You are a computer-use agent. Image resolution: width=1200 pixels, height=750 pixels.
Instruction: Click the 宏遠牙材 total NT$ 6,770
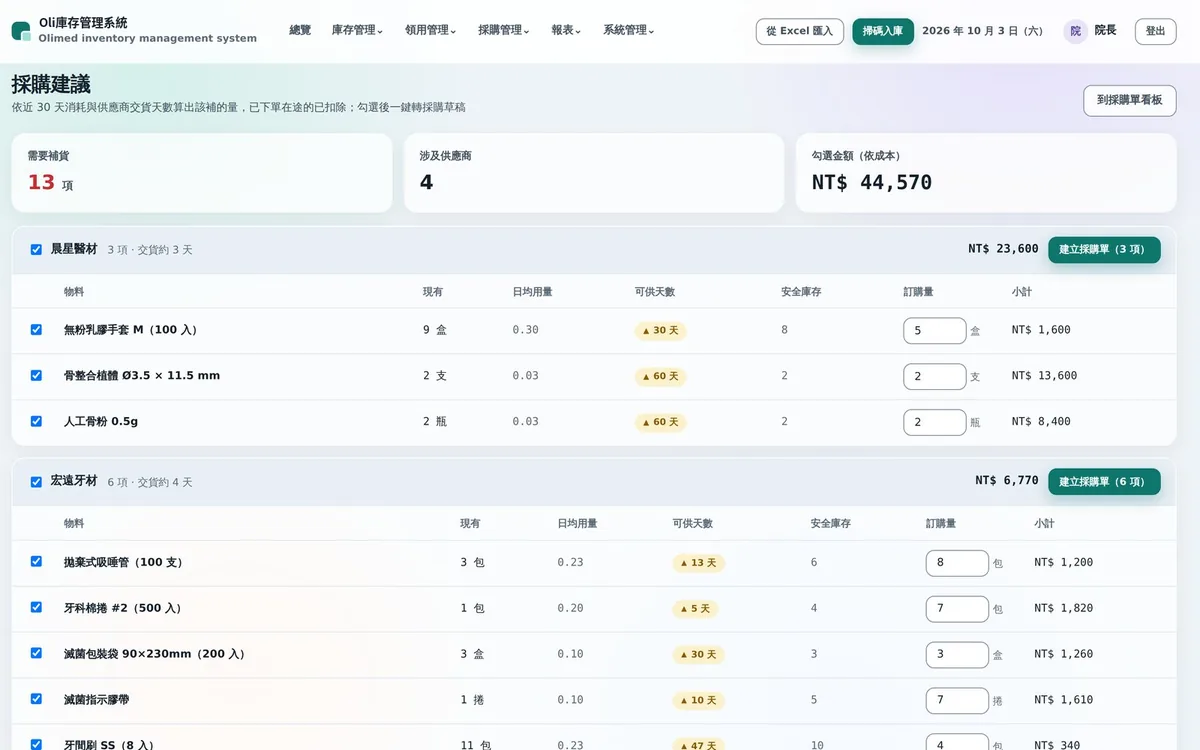(1007, 481)
